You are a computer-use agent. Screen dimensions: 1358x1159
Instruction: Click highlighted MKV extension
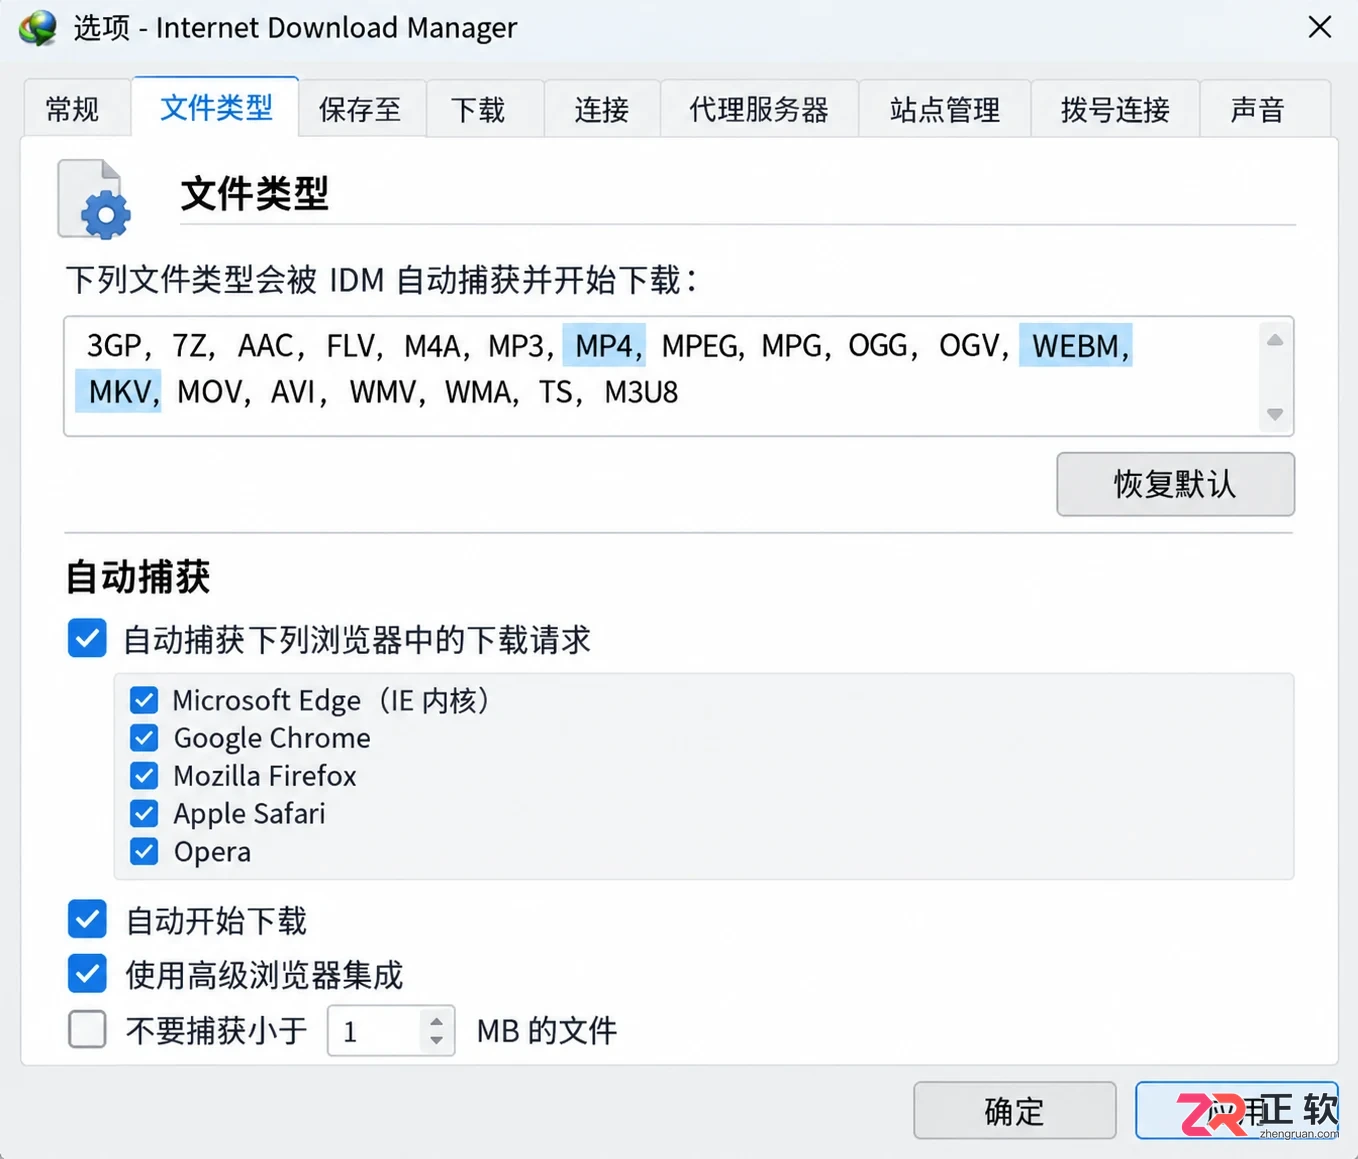click(119, 391)
